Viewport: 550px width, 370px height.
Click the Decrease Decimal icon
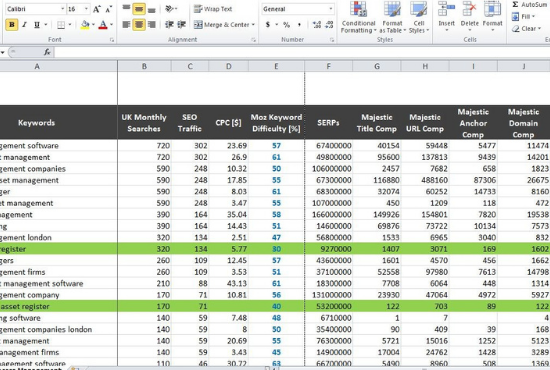click(329, 25)
